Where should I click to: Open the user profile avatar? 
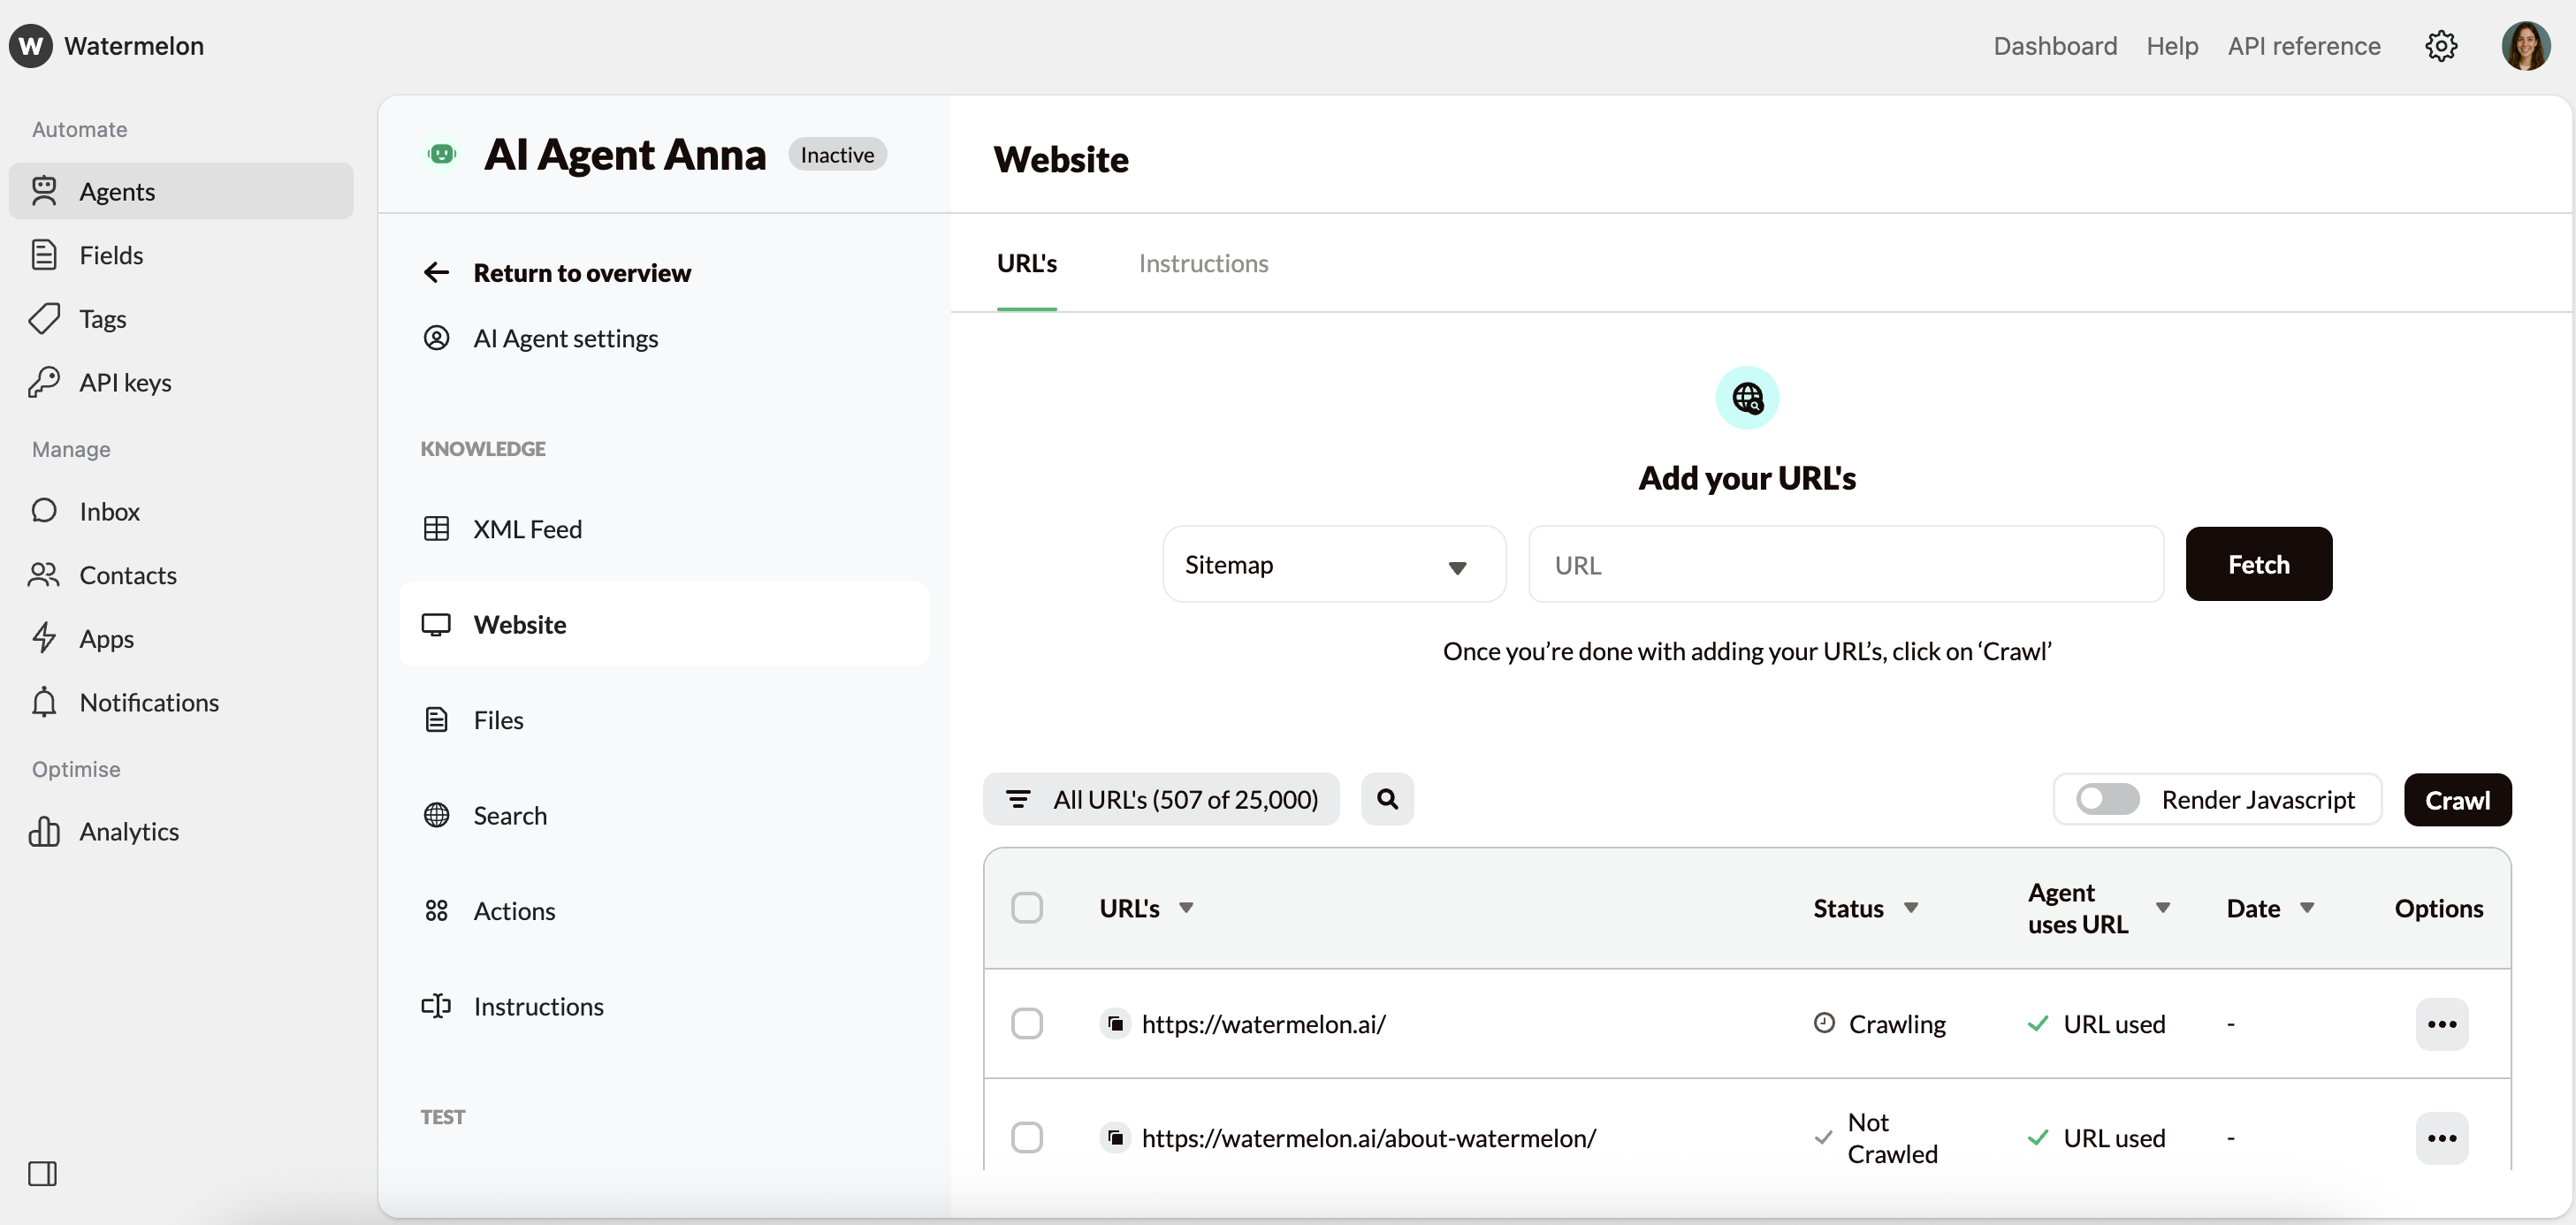[x=2525, y=46]
